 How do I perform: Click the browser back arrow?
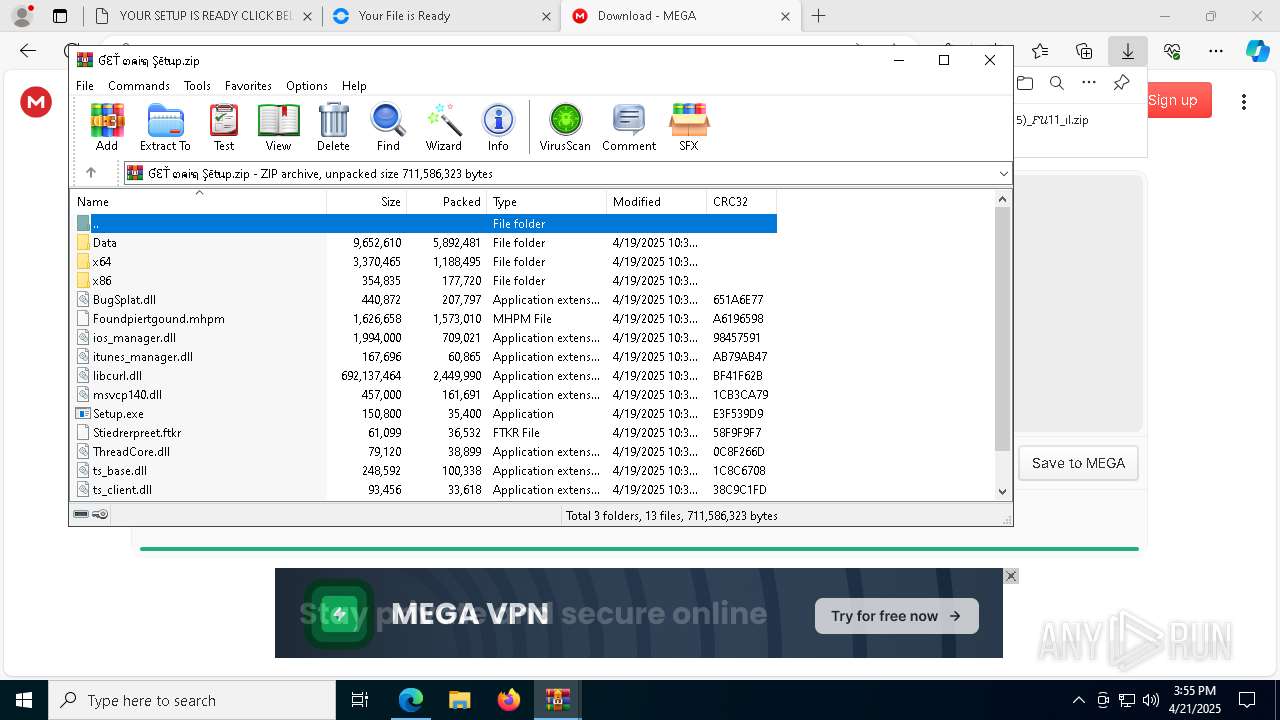(x=27, y=51)
